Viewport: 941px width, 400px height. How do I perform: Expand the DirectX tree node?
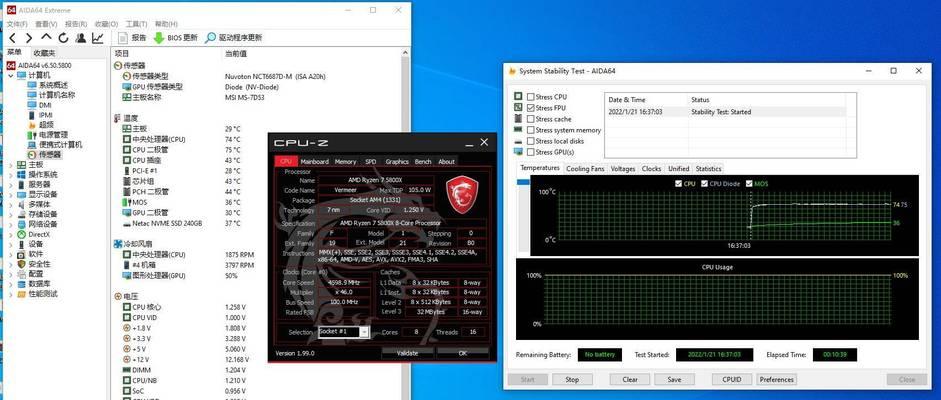(10, 234)
